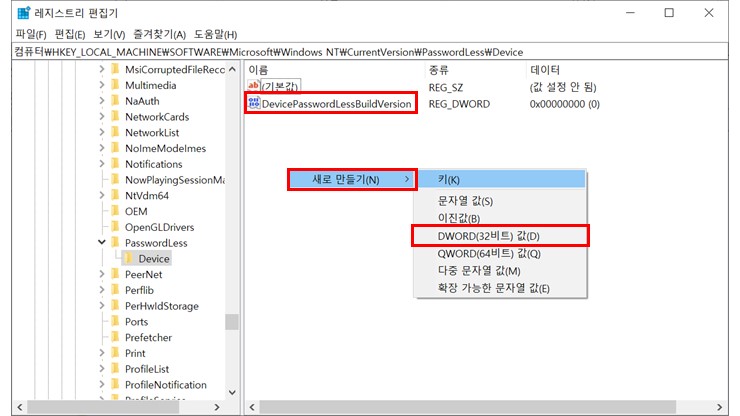Expand the Perflib key
Screen dimensions: 740x416
pyautogui.click(x=102, y=290)
